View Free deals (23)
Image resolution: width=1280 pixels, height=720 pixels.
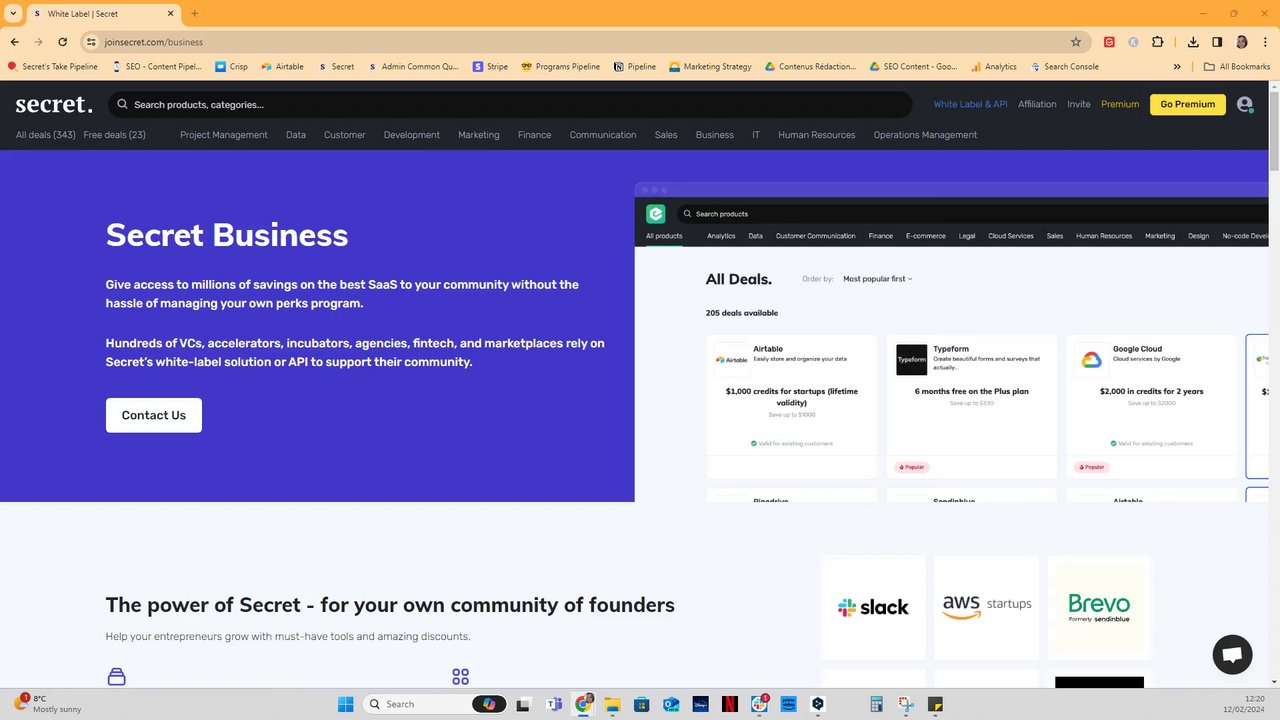115,135
